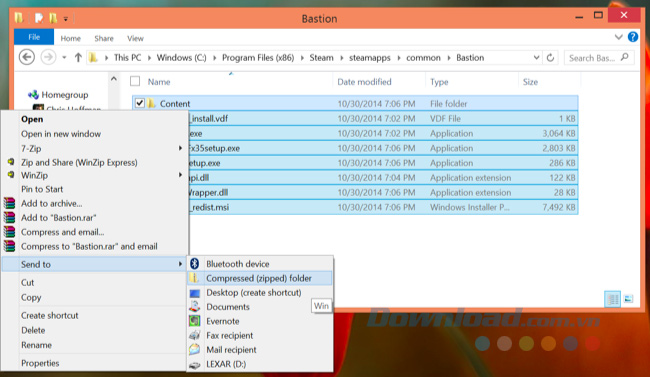
Task: Open the recent locations dropdown arrow
Action: [x=64, y=58]
